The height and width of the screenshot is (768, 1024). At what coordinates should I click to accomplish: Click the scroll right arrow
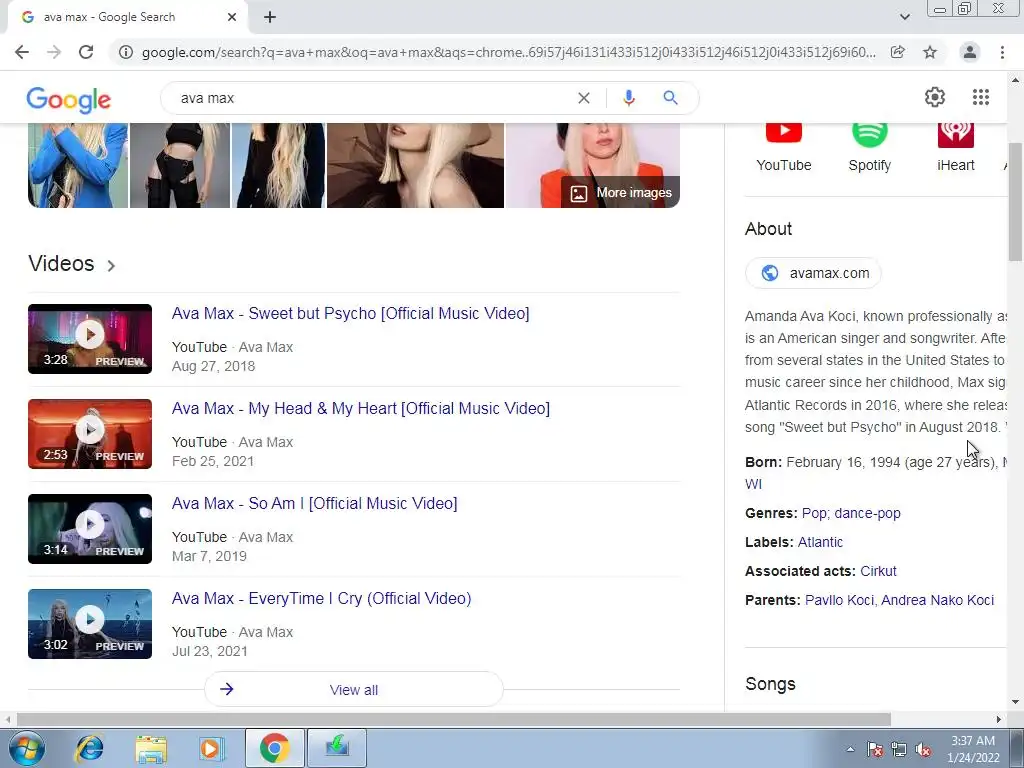tap(999, 719)
